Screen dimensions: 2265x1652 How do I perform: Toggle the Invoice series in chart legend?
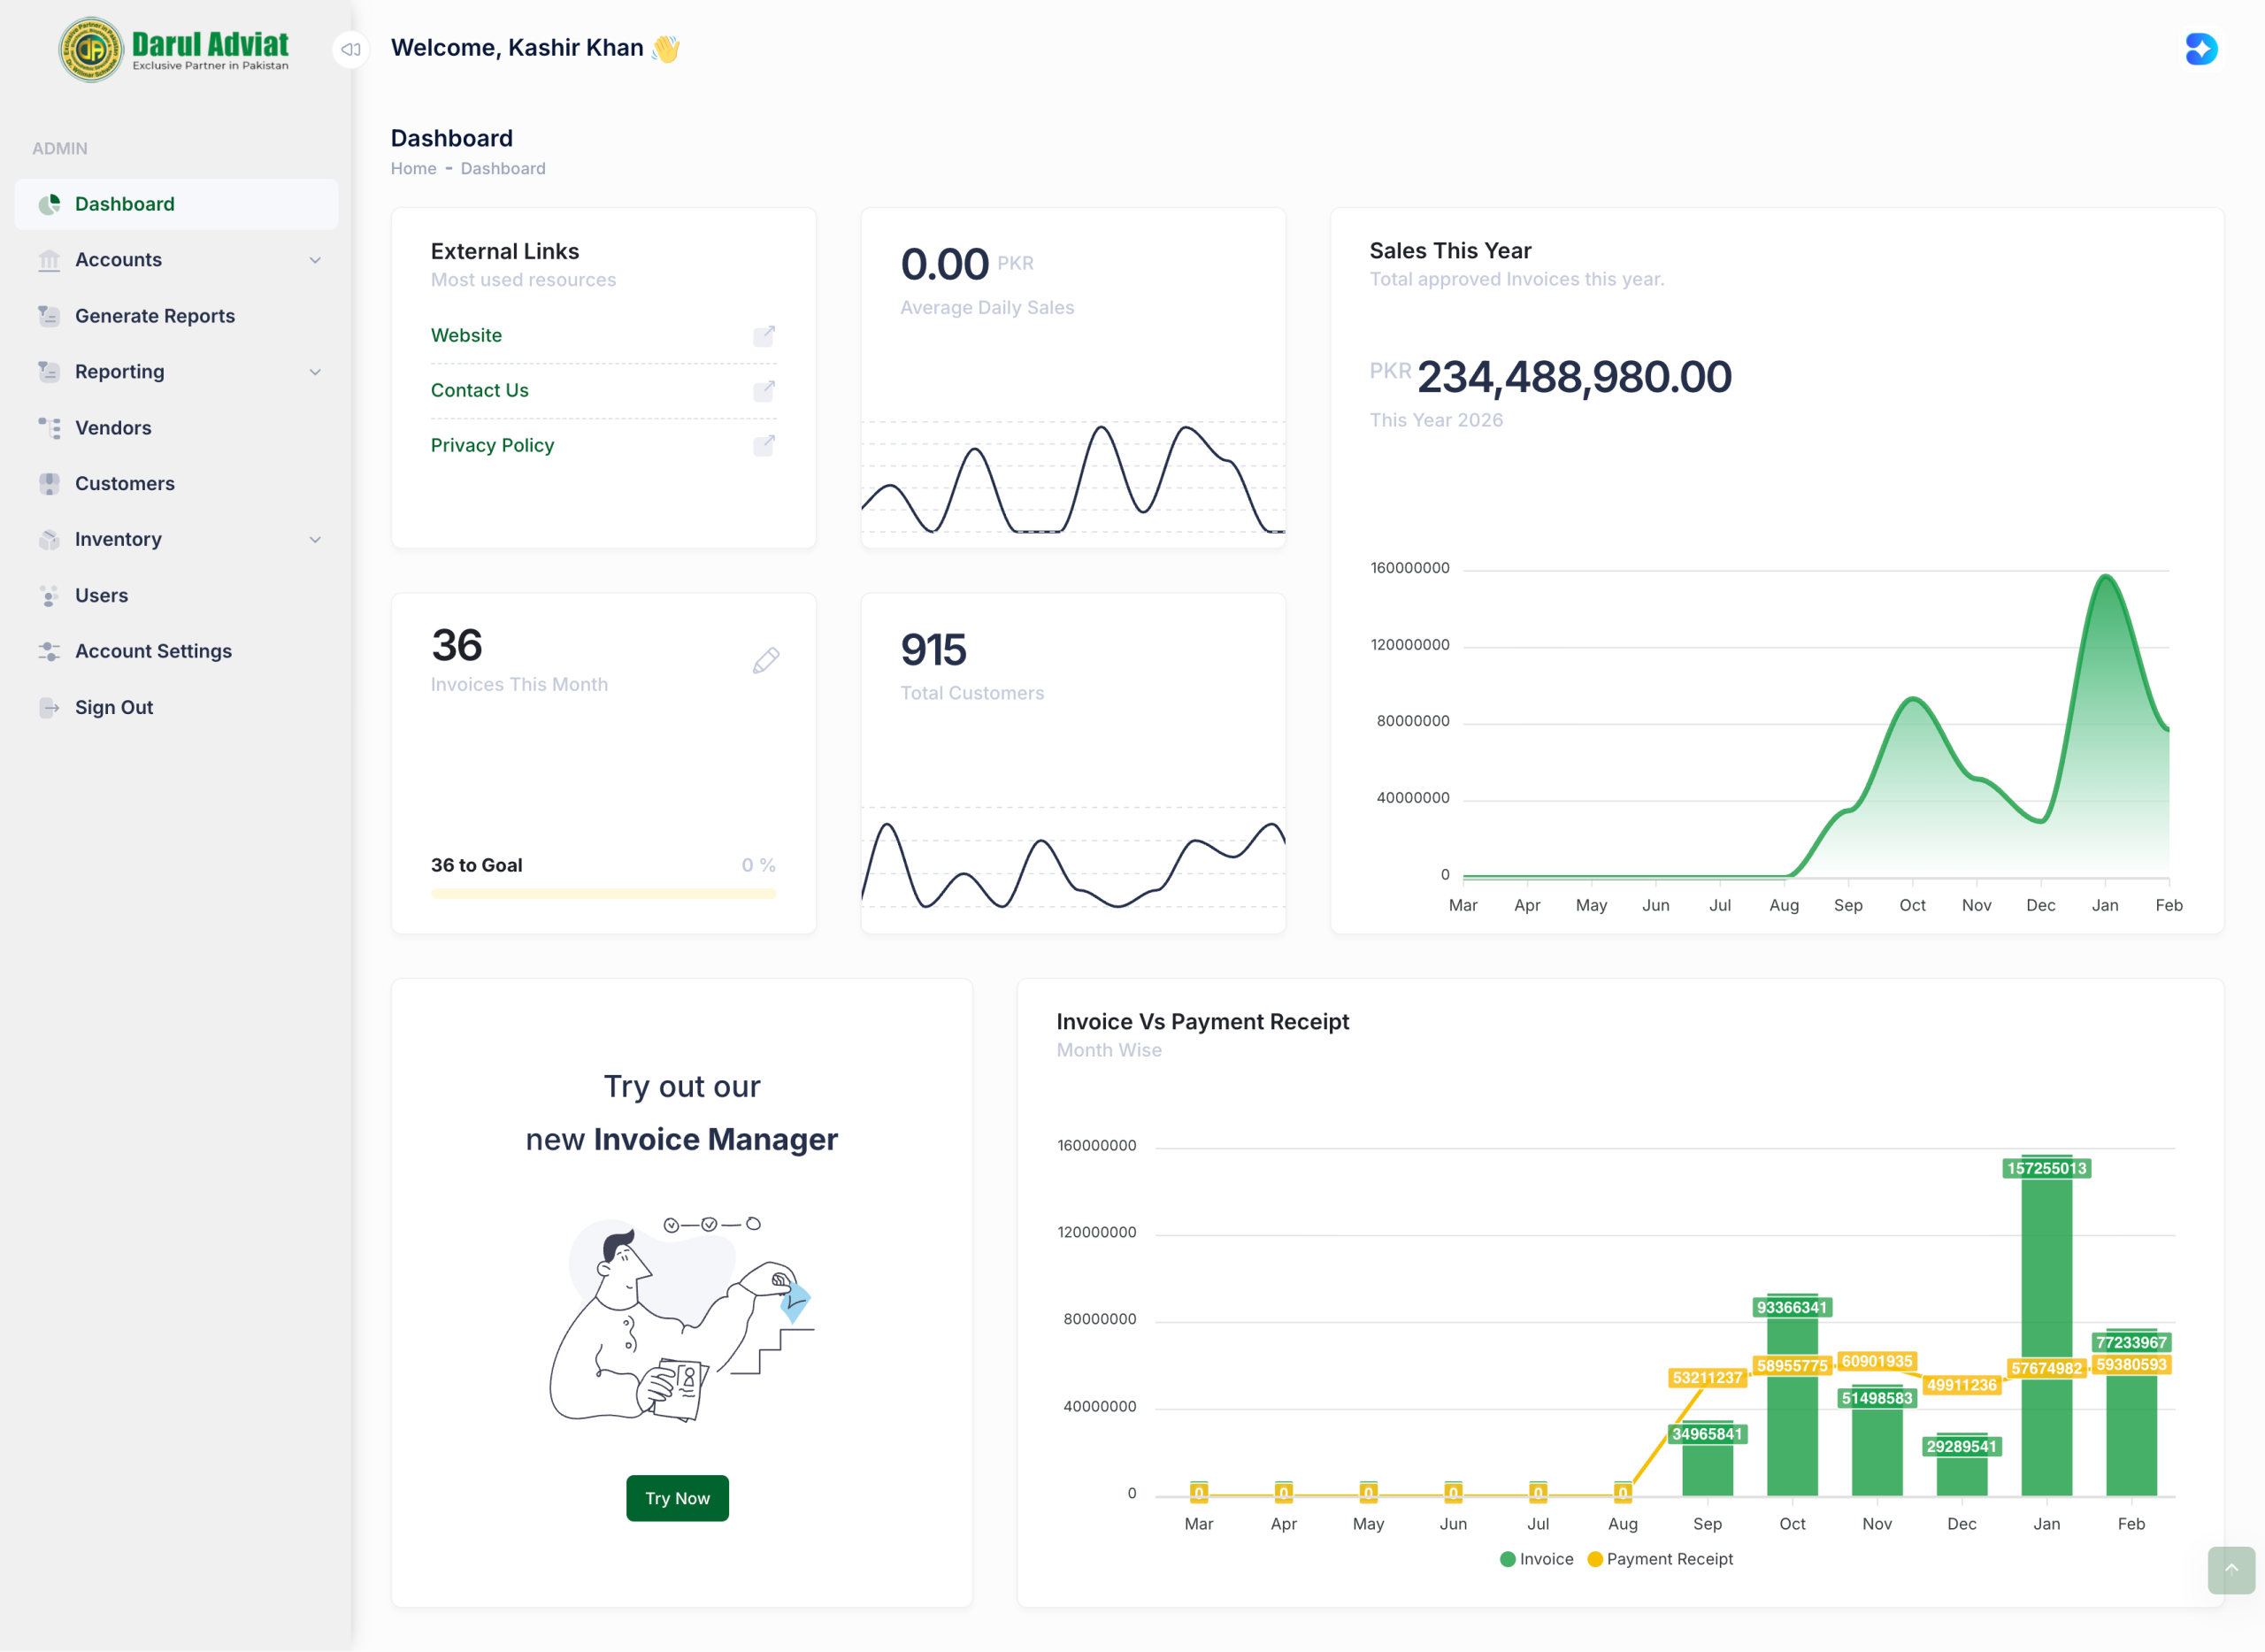coord(1536,1559)
